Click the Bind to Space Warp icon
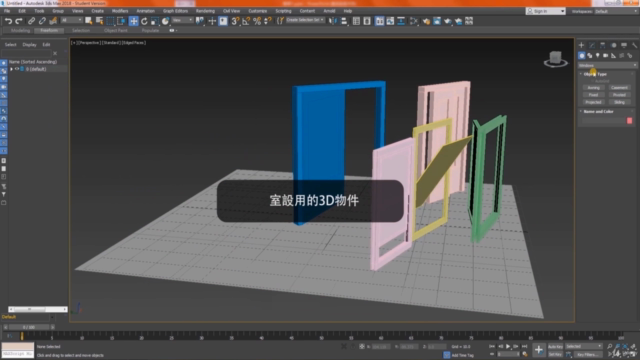Viewport: 640px width, 360px height. (x=53, y=21)
